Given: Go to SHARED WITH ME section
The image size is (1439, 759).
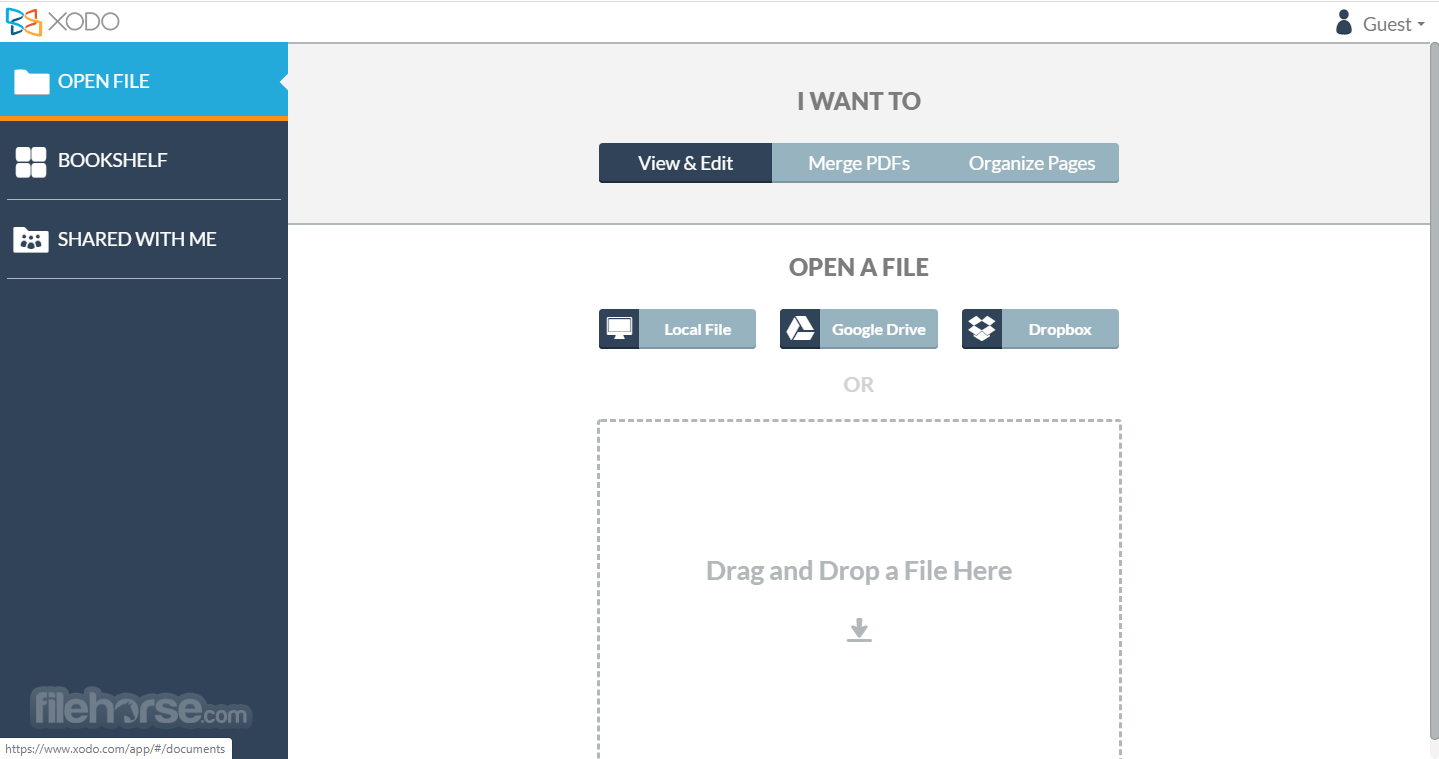Looking at the screenshot, I should [x=144, y=239].
